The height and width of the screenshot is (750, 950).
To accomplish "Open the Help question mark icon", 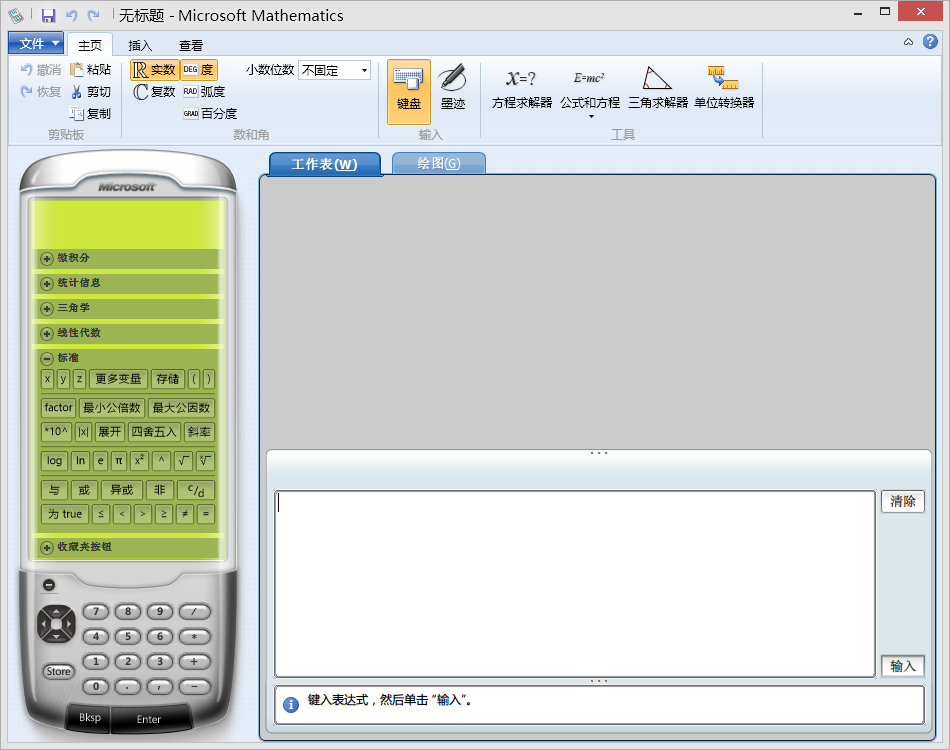I will click(930, 42).
